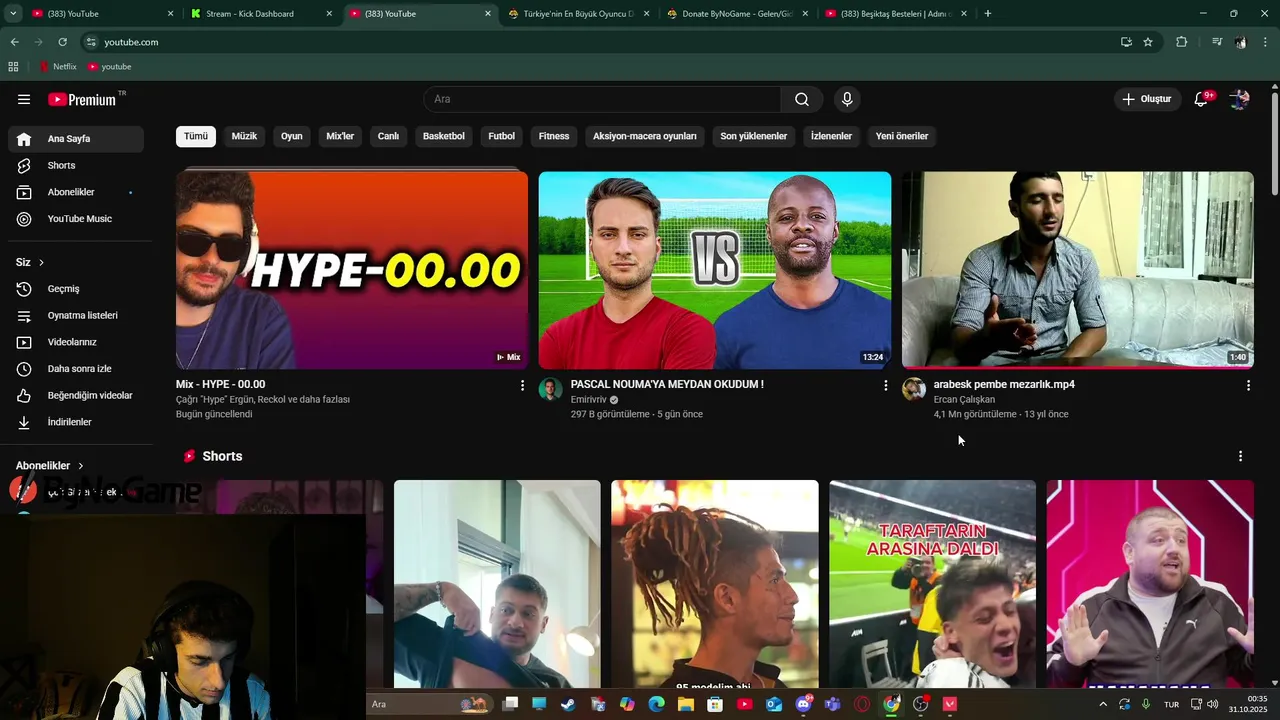Select the Son yüklenenler chip
1280x720 pixels.
tap(754, 136)
